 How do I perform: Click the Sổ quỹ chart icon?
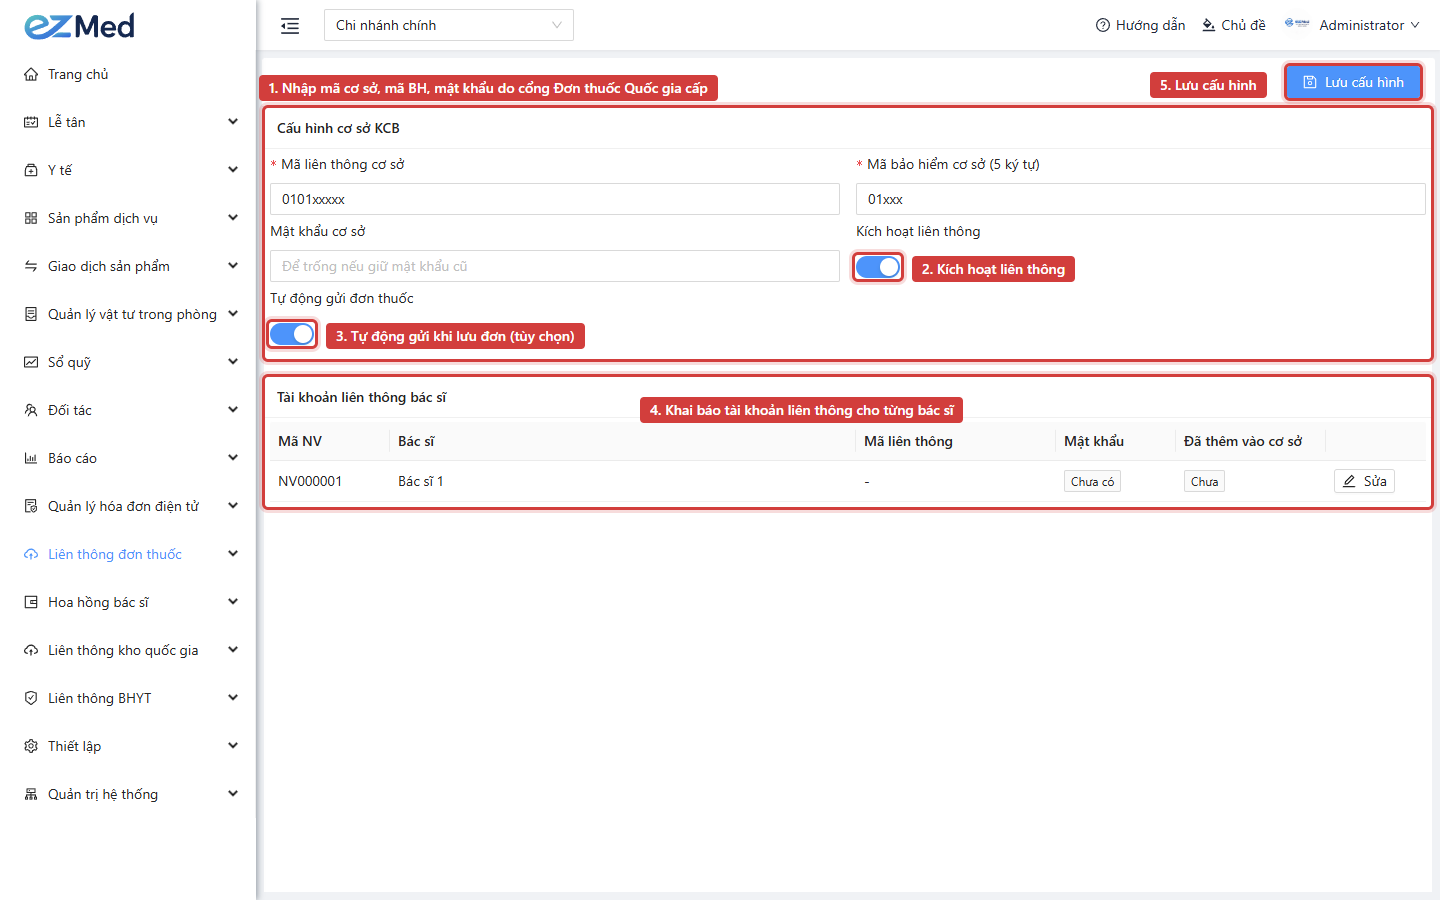[31, 362]
